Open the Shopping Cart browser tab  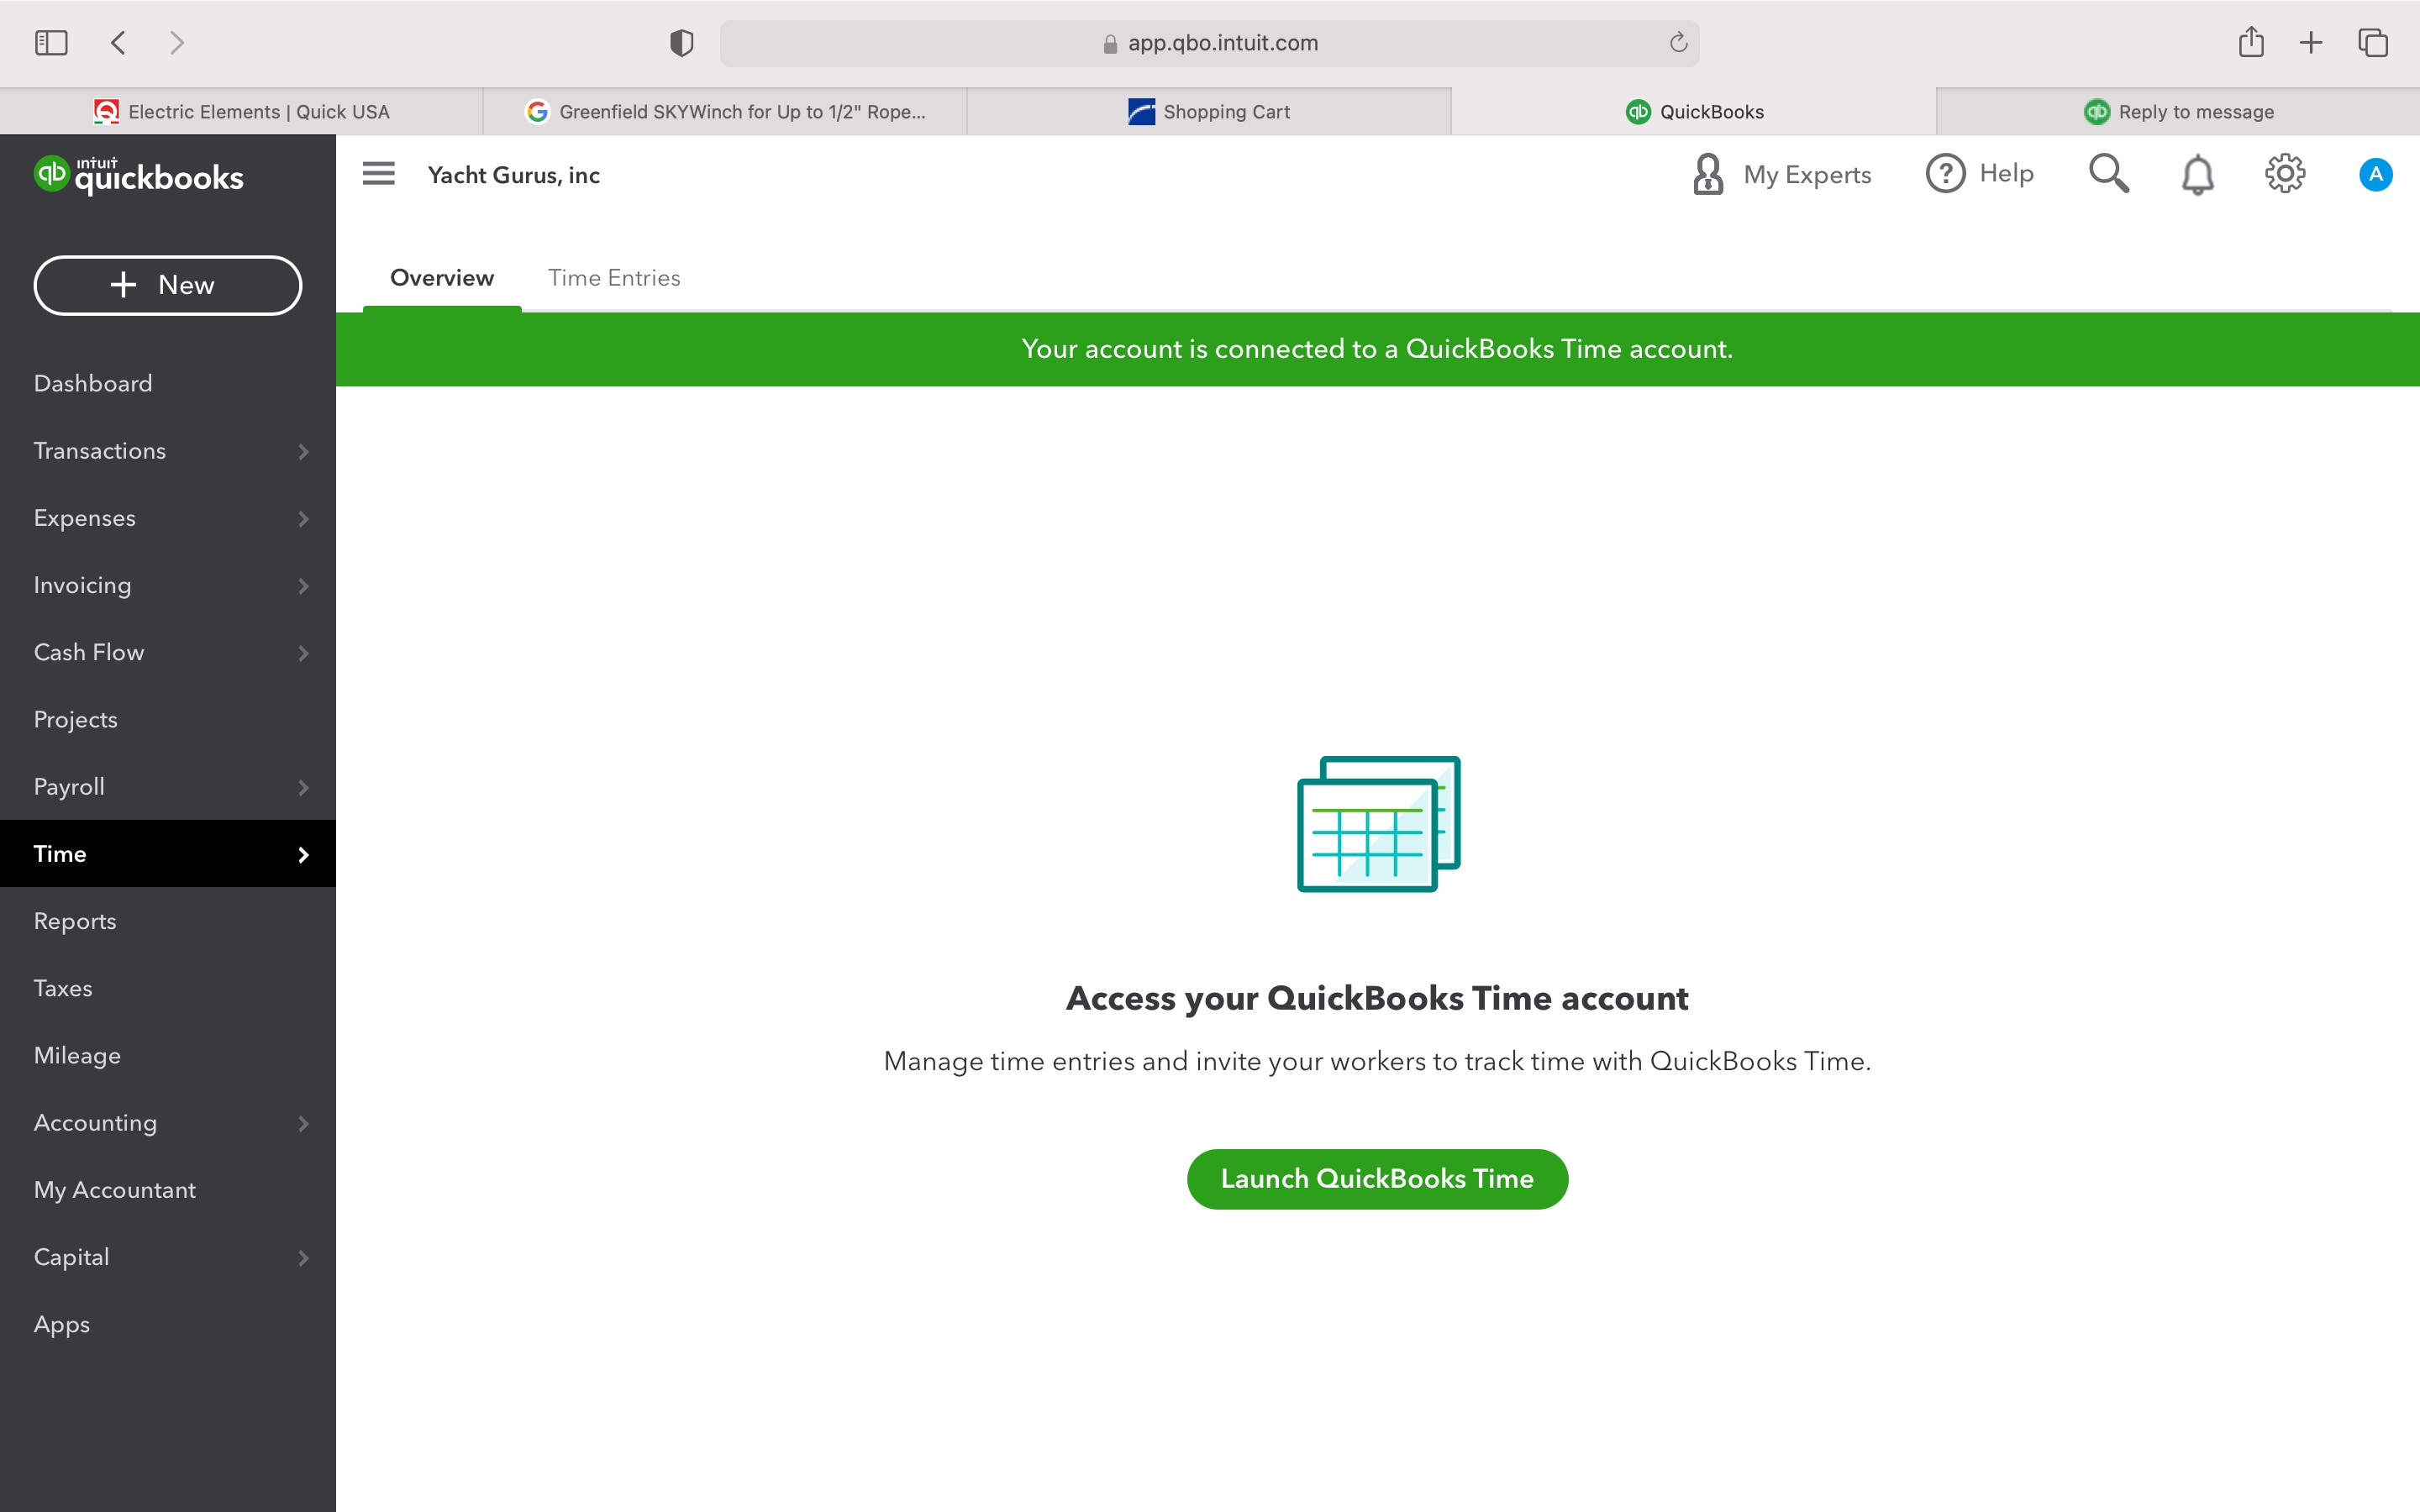pos(1209,111)
